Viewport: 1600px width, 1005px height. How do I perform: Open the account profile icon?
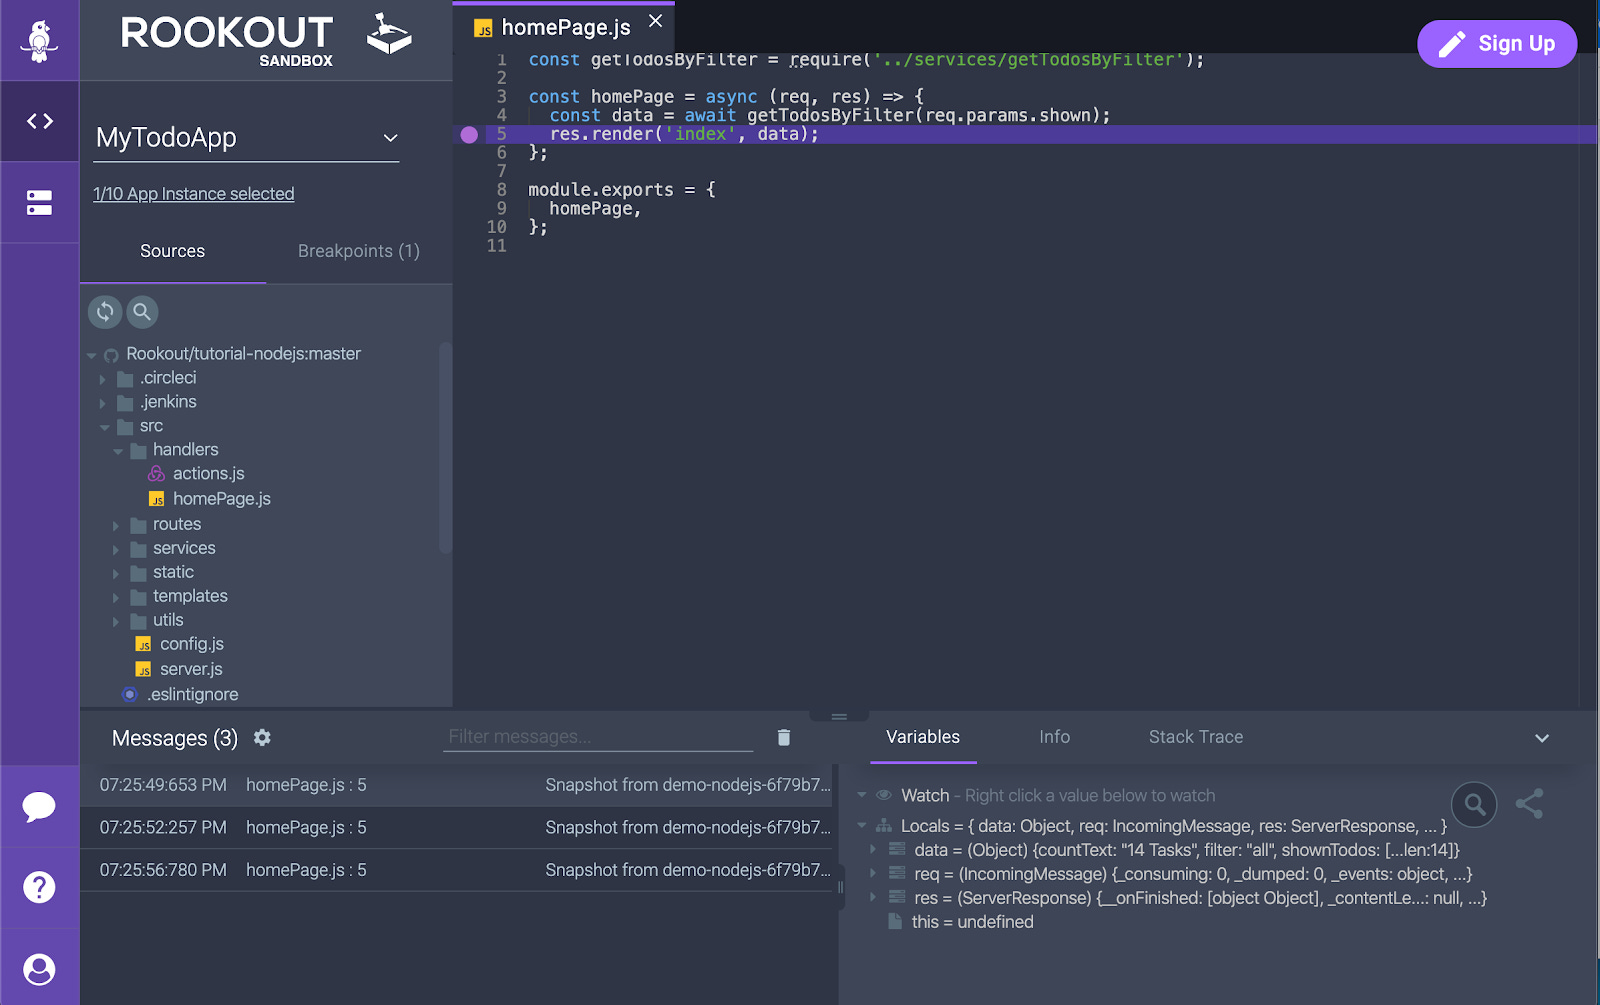point(40,966)
